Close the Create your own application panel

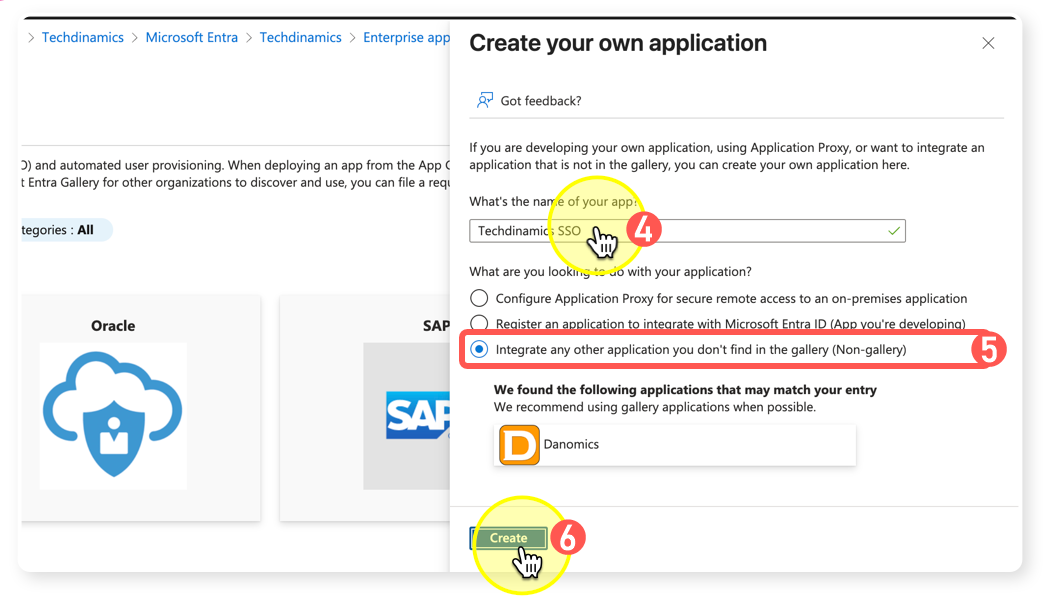[988, 43]
